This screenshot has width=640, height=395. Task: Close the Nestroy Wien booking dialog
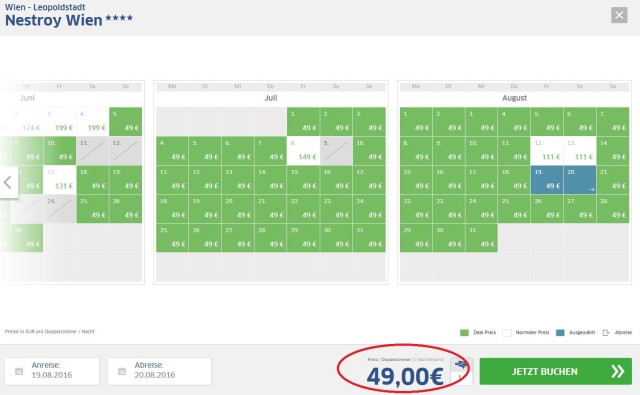tap(619, 15)
